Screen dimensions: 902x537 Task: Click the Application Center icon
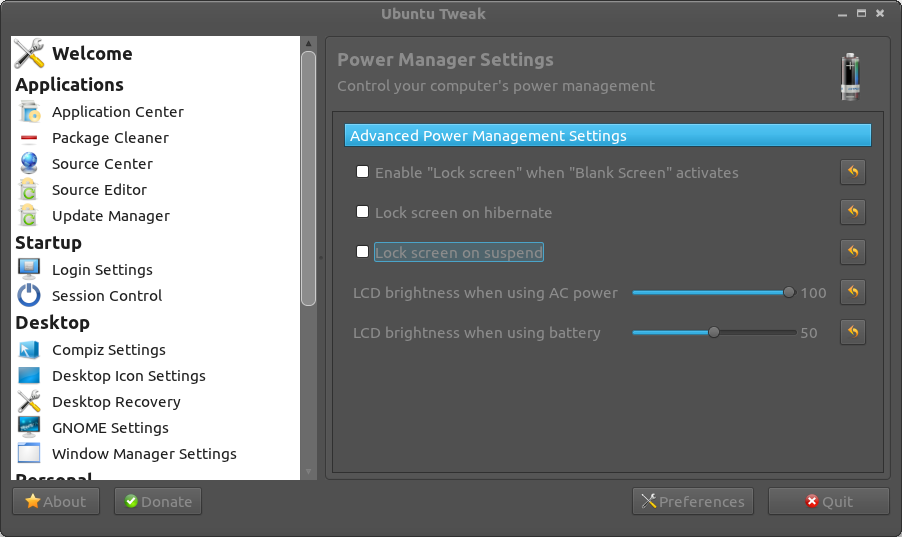coord(29,112)
